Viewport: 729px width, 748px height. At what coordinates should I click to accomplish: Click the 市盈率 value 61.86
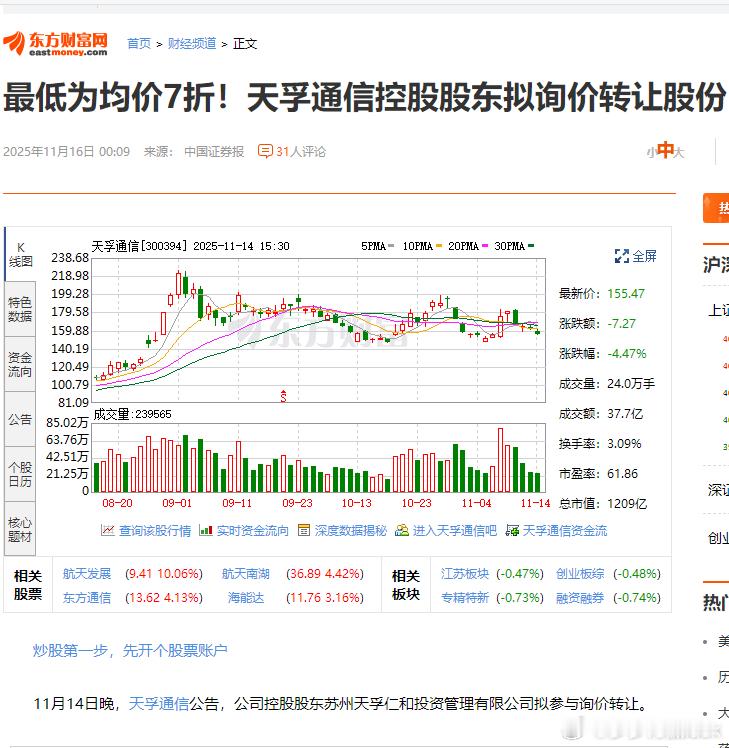pos(623,474)
